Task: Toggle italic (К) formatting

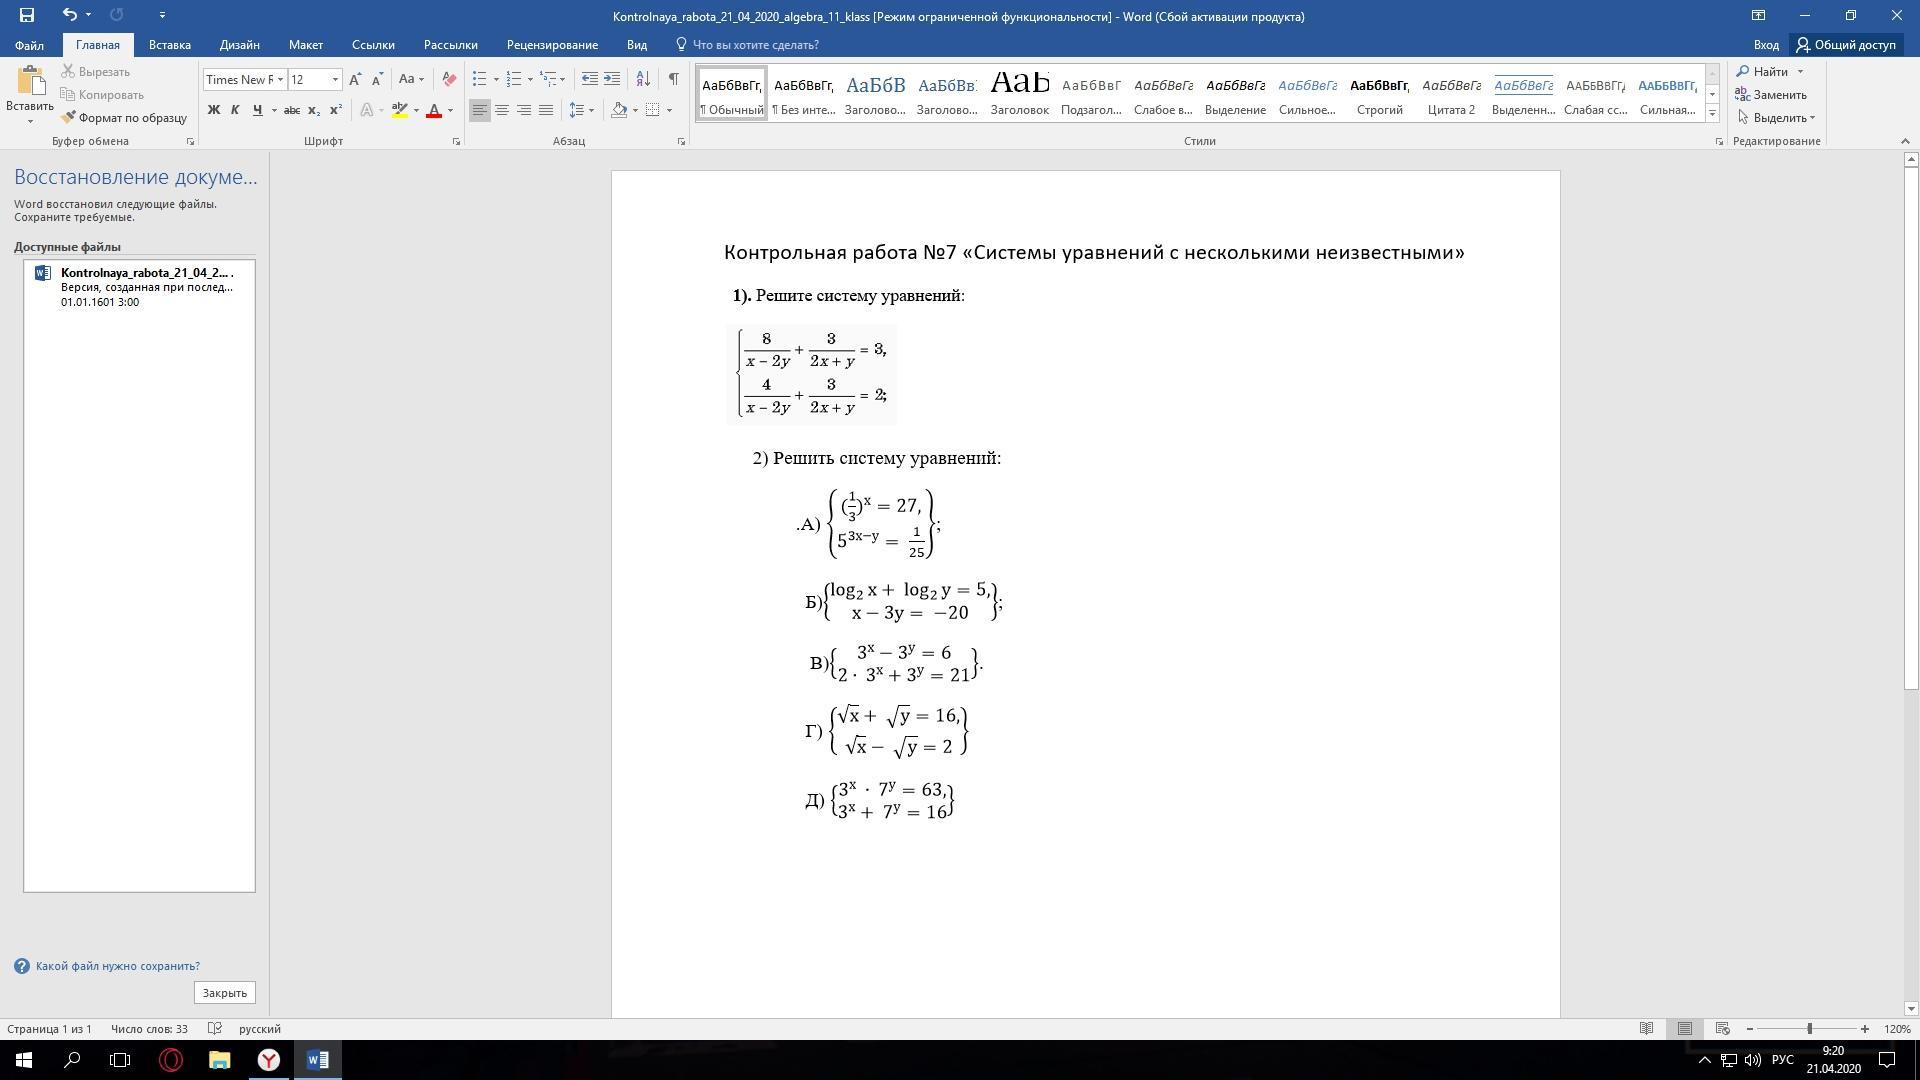Action: click(235, 110)
